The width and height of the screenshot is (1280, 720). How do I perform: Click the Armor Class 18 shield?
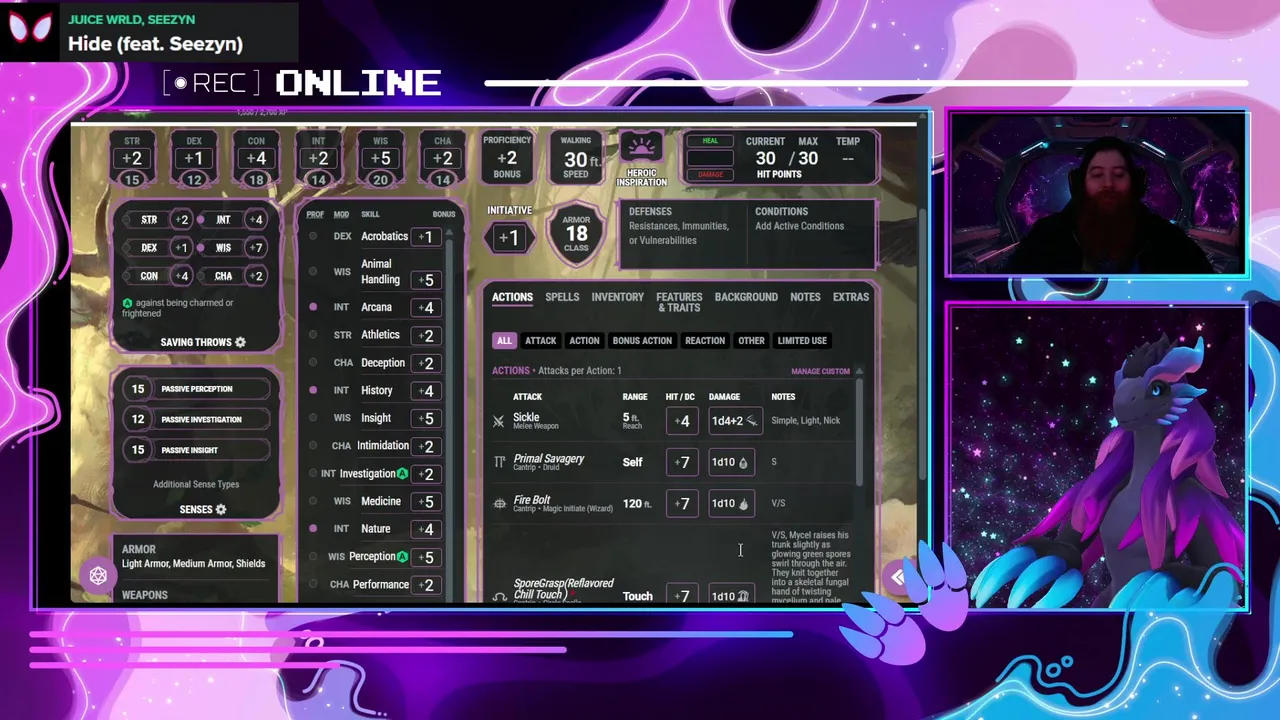576,233
